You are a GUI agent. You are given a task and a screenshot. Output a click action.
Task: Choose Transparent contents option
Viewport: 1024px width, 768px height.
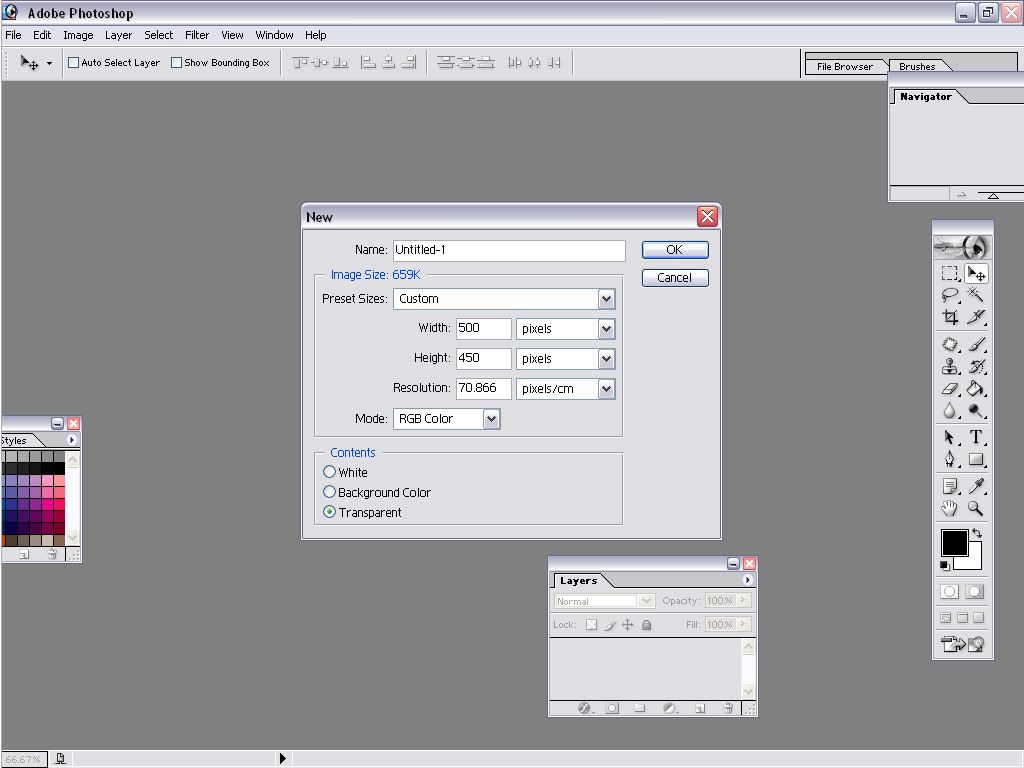coord(330,512)
